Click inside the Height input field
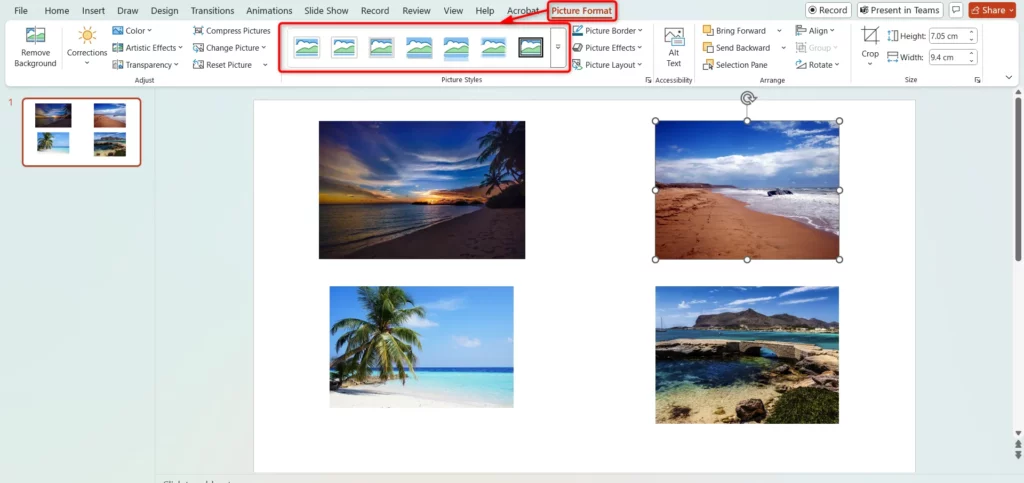This screenshot has height=483, width=1024. [949, 36]
